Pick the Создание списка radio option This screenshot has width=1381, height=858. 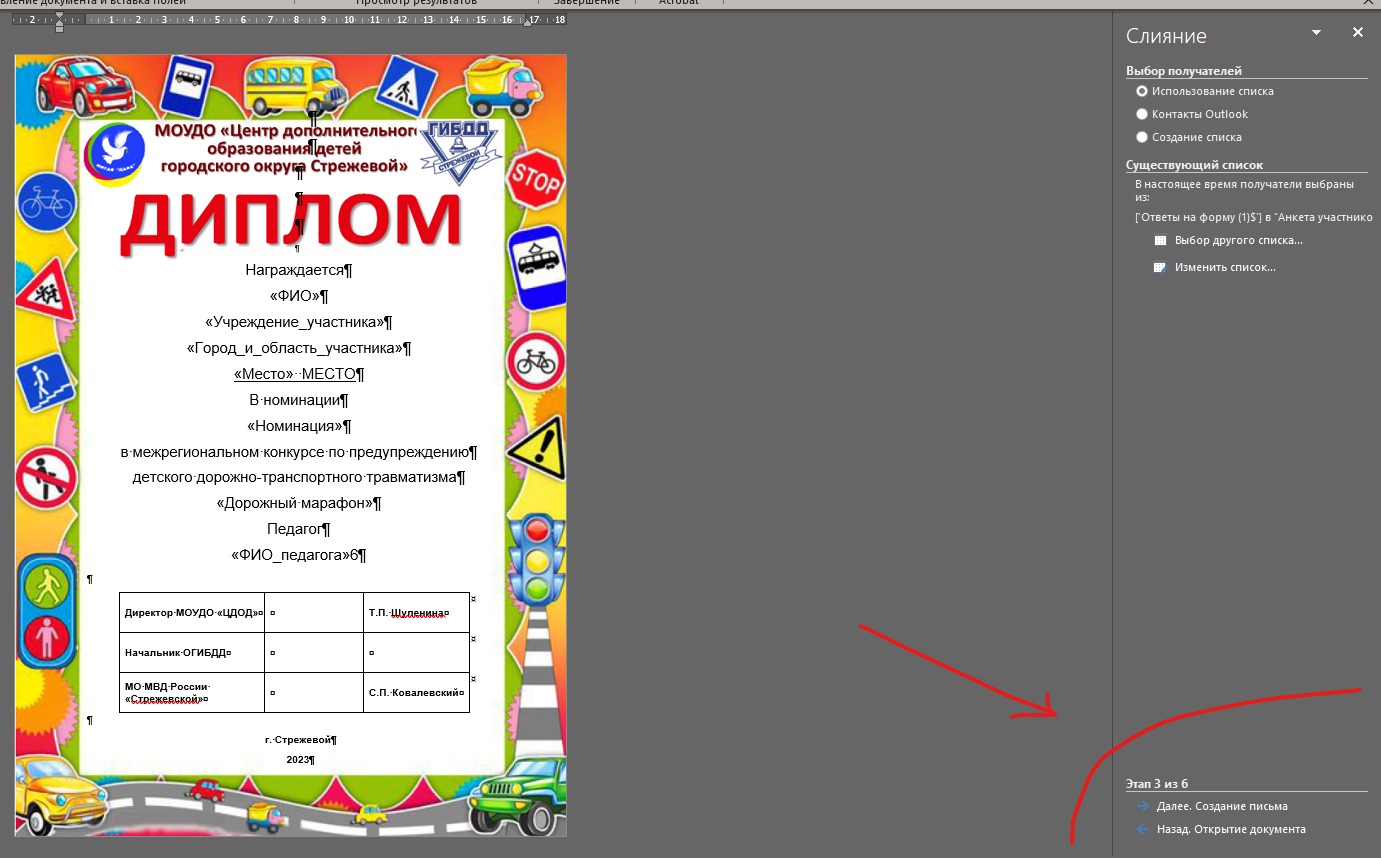point(1142,137)
